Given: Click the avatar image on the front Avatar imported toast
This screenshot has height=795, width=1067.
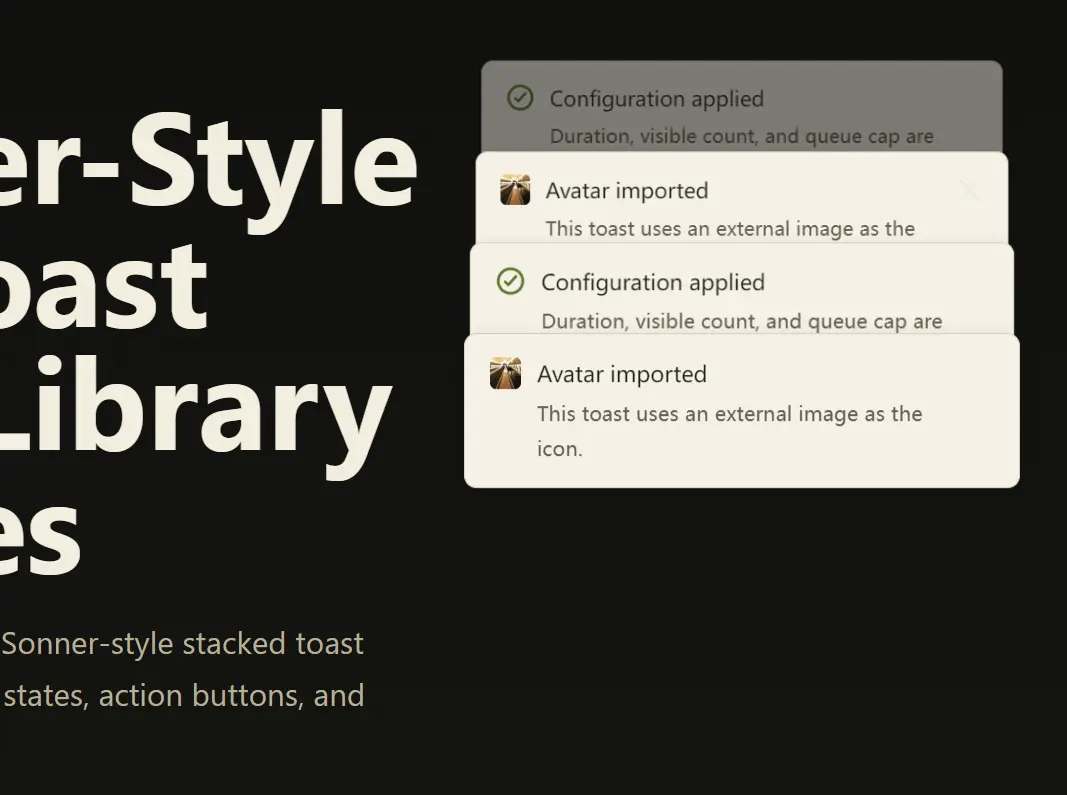Looking at the screenshot, I should click(x=506, y=374).
